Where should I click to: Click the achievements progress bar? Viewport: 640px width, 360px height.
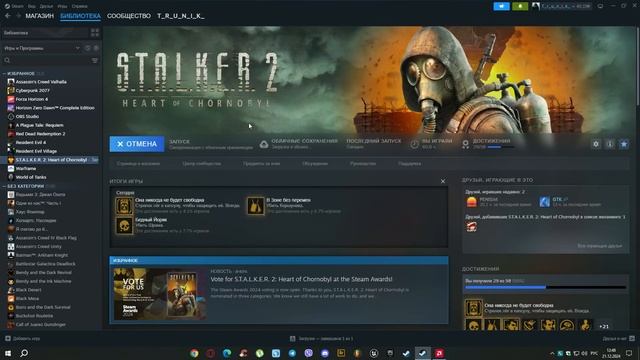coord(545,287)
